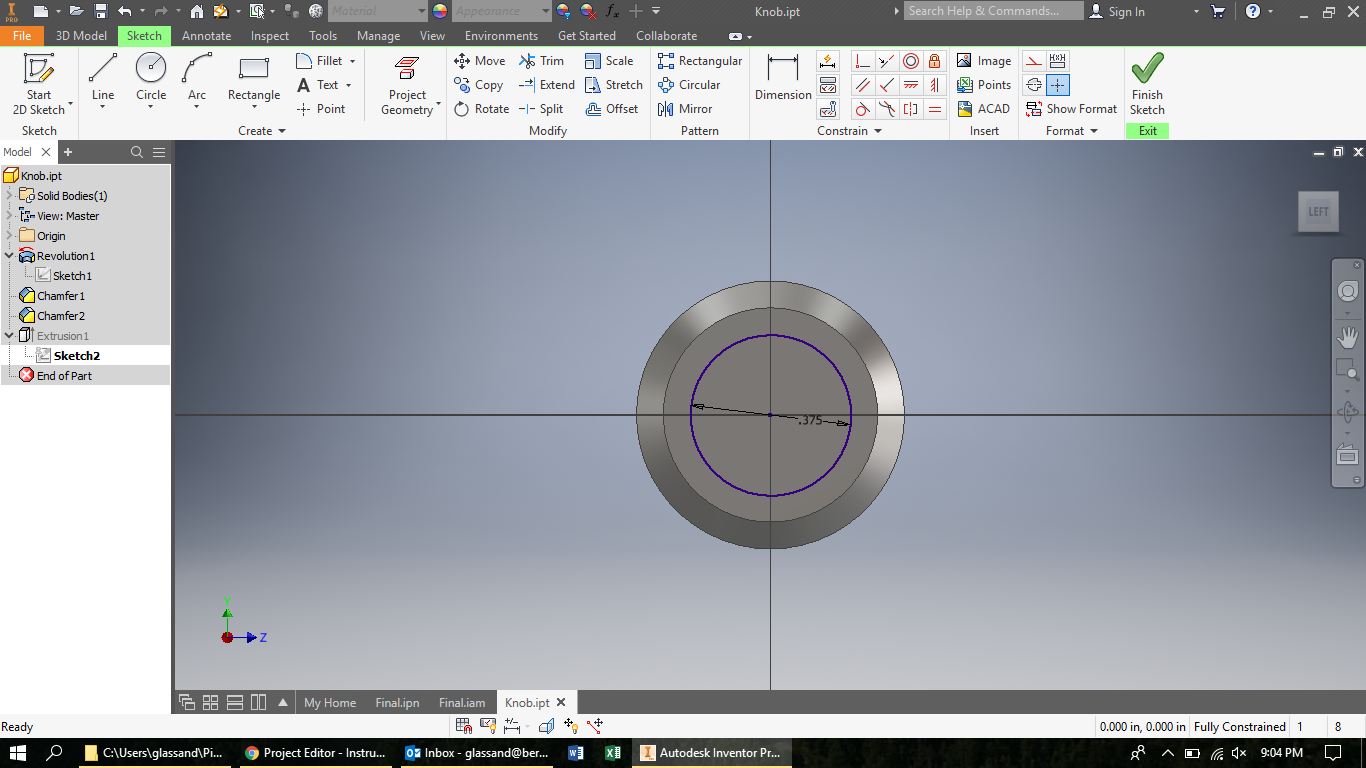The height and width of the screenshot is (768, 1366).
Task: Click the Automatic Dimensions and Constraints icon
Action: point(827,61)
